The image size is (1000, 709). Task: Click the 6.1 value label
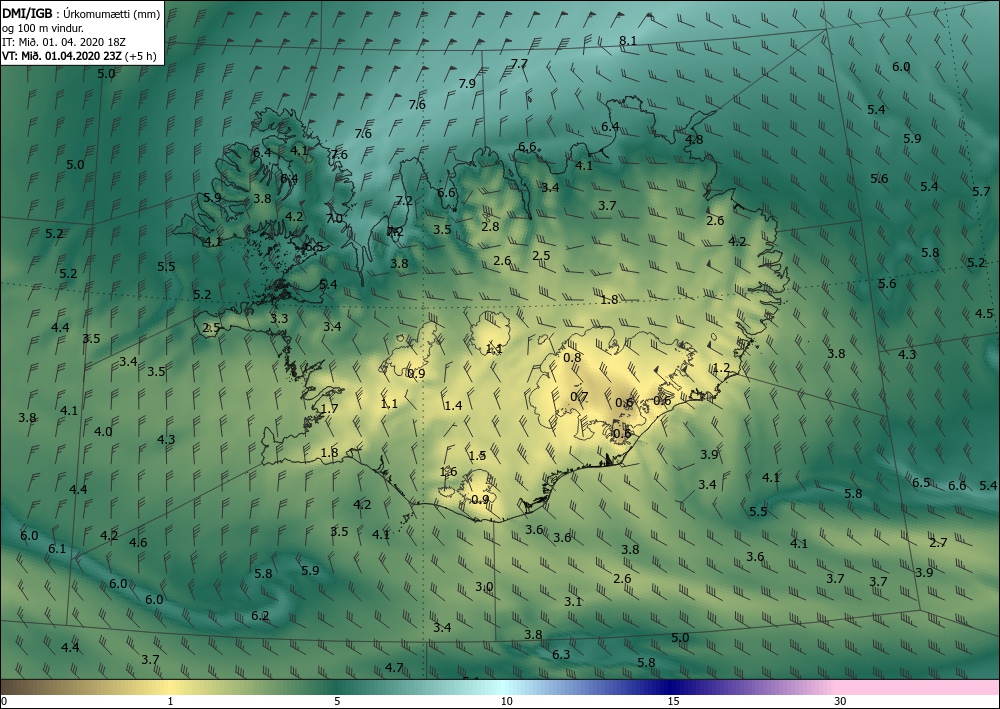(57, 549)
